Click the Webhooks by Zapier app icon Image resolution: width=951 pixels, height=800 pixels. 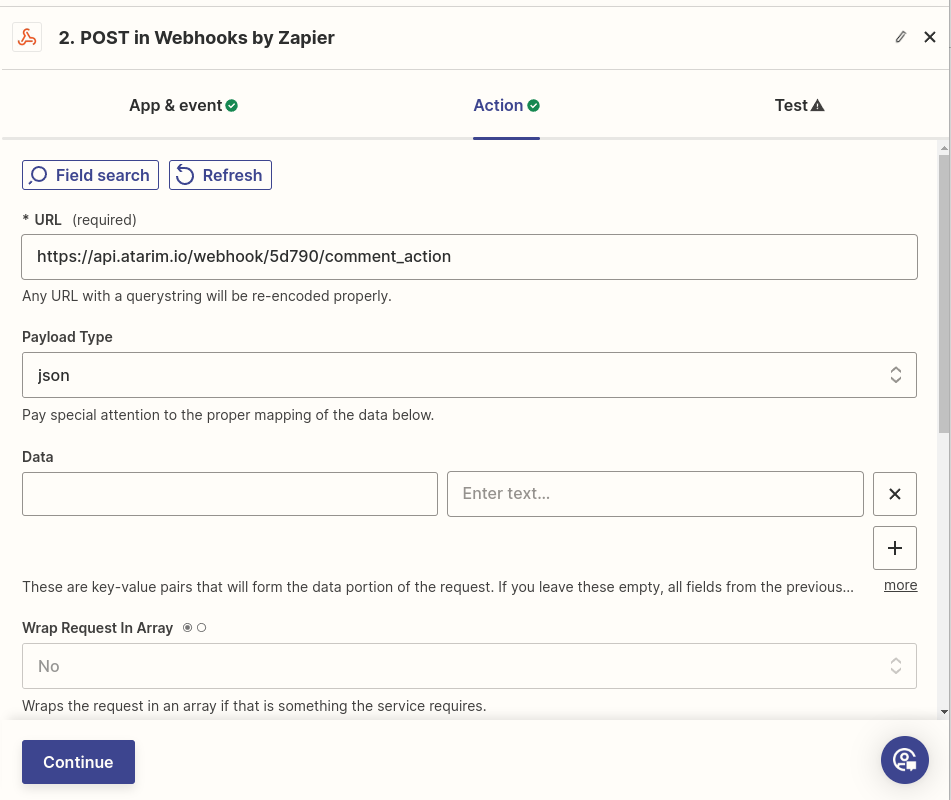[x=27, y=37]
